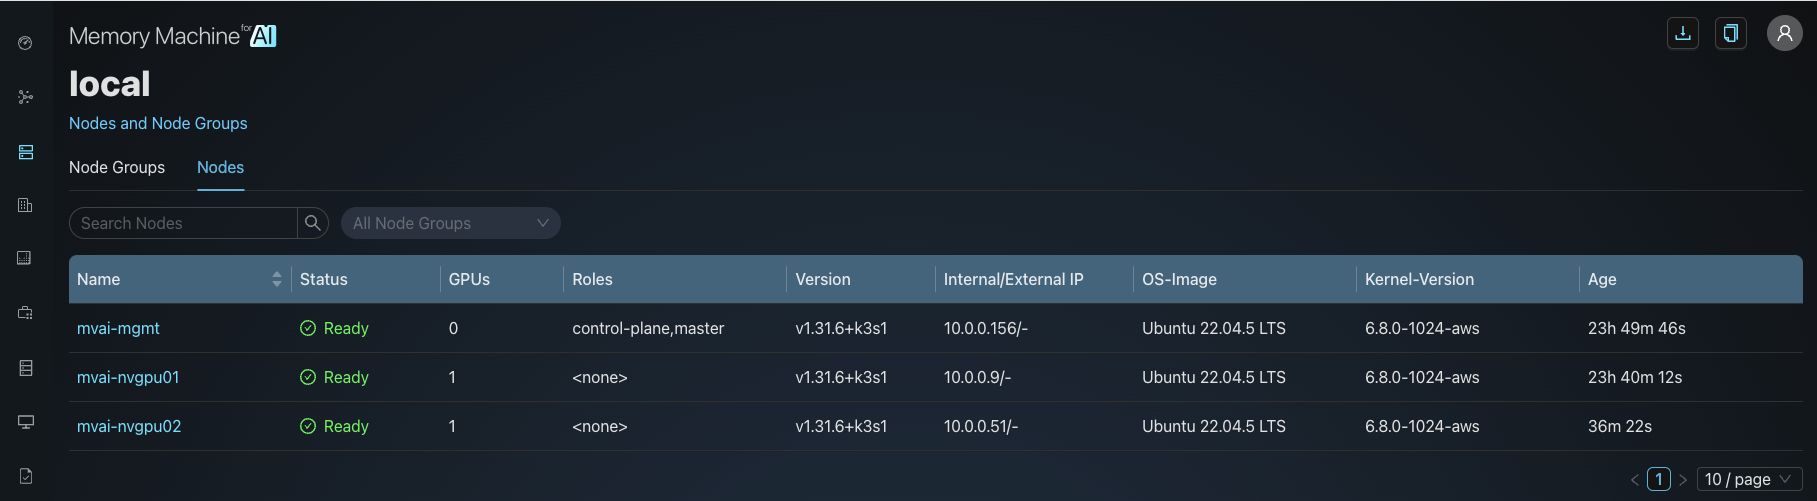This screenshot has height=501, width=1817.
Task: Open the mvai-mgmt node link
Action: (118, 328)
